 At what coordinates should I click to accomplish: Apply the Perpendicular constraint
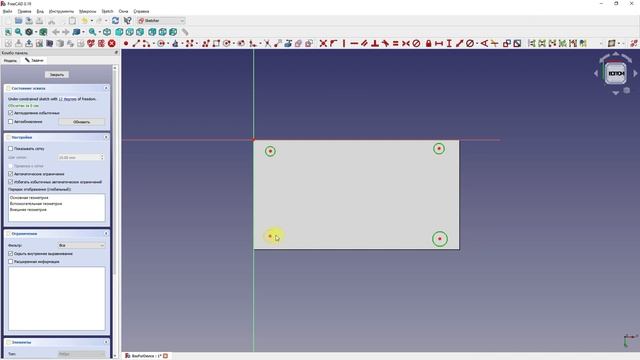375,43
